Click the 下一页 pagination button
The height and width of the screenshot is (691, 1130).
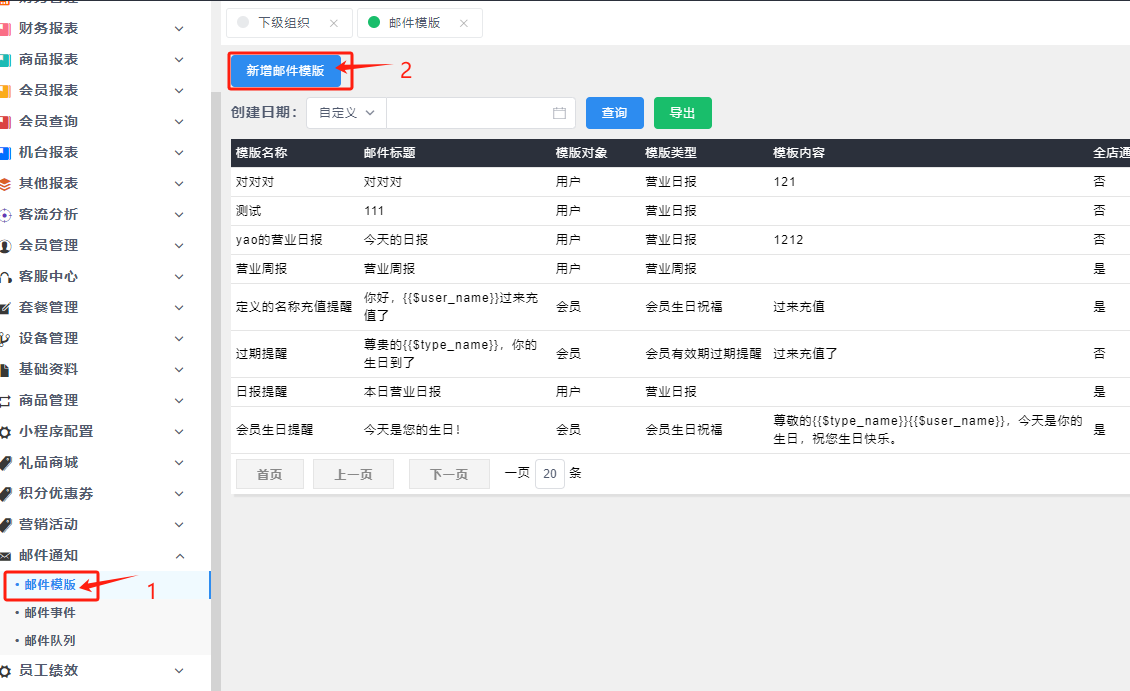click(449, 474)
